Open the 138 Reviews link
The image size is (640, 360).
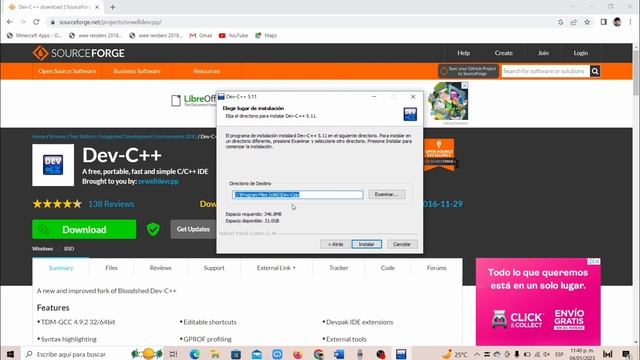(x=111, y=204)
